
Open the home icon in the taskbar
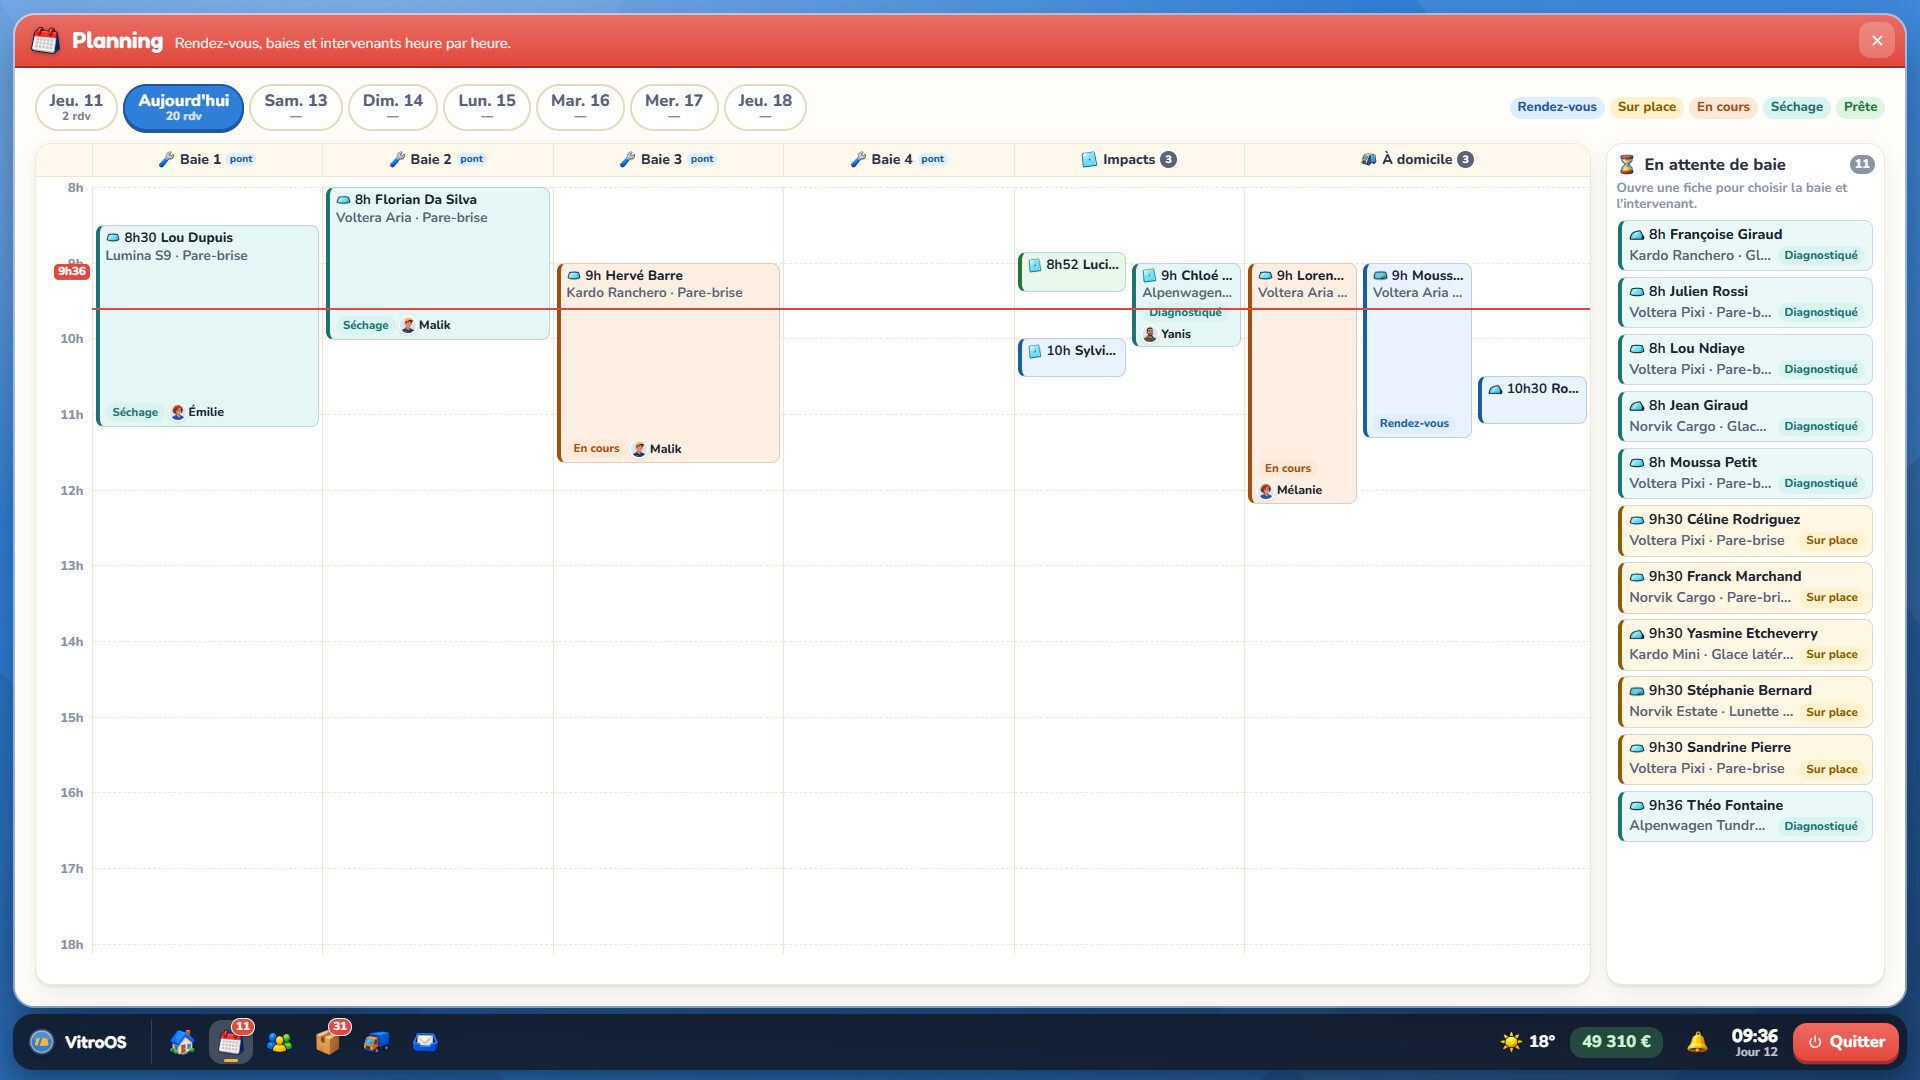(182, 1042)
